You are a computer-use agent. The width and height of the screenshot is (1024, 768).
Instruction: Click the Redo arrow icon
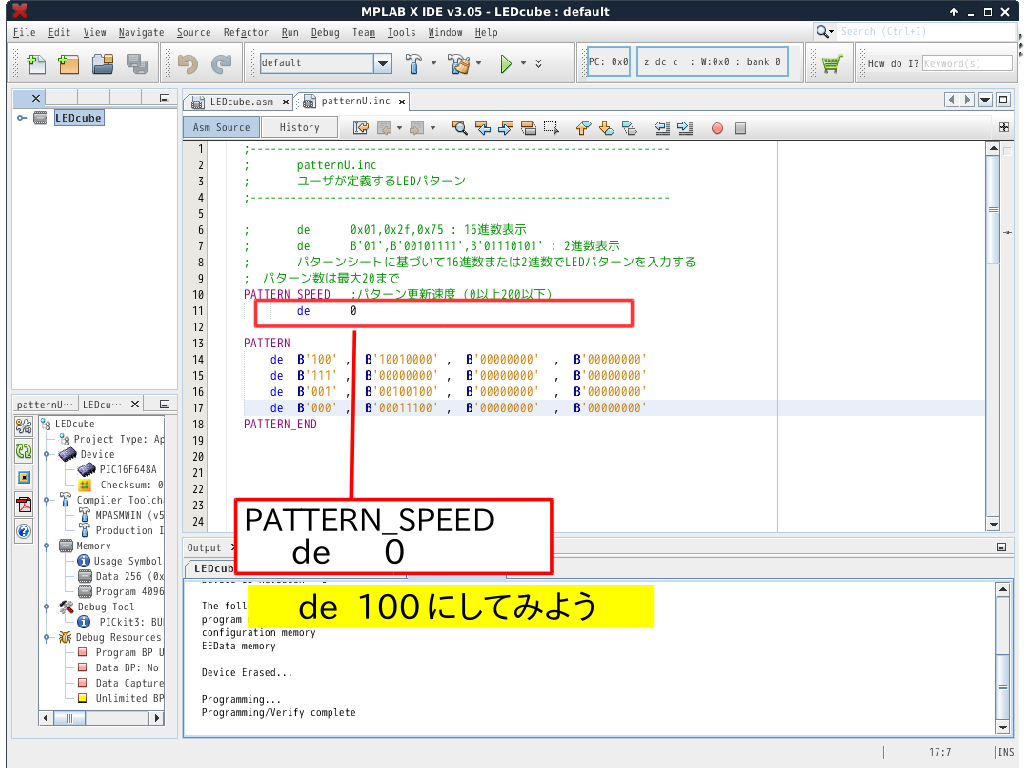[221, 63]
